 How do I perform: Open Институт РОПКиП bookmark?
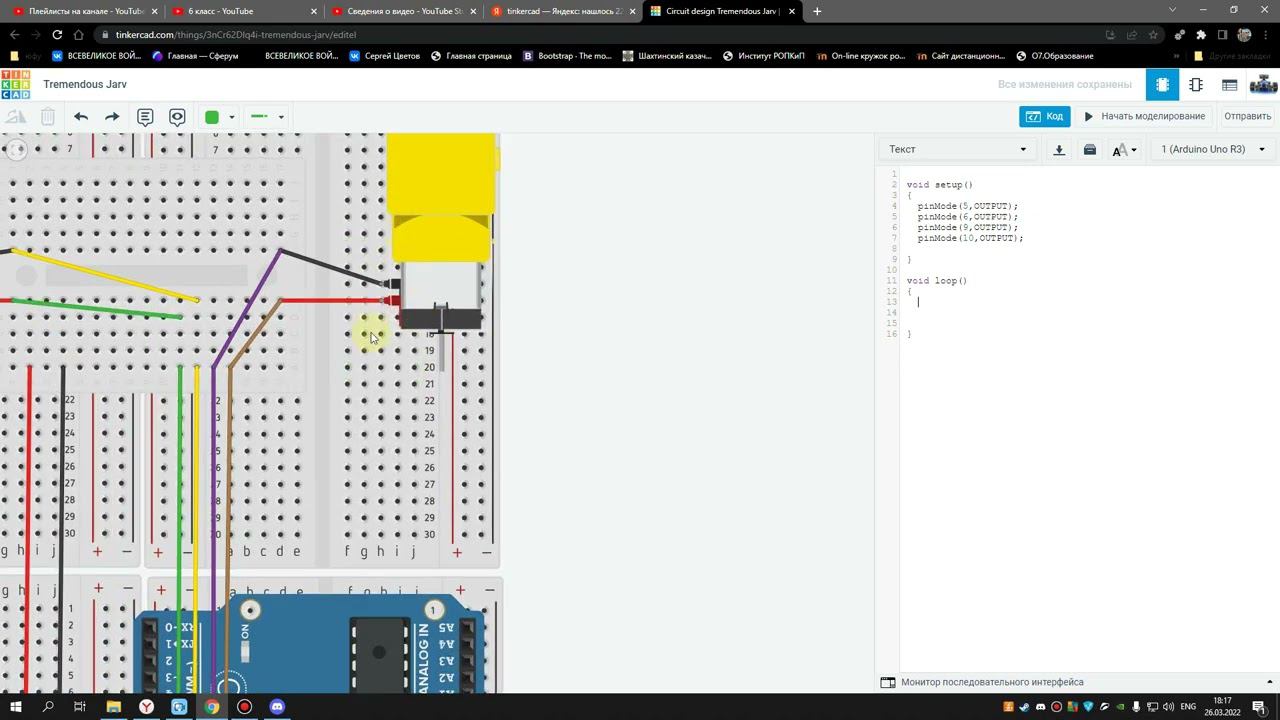763,56
